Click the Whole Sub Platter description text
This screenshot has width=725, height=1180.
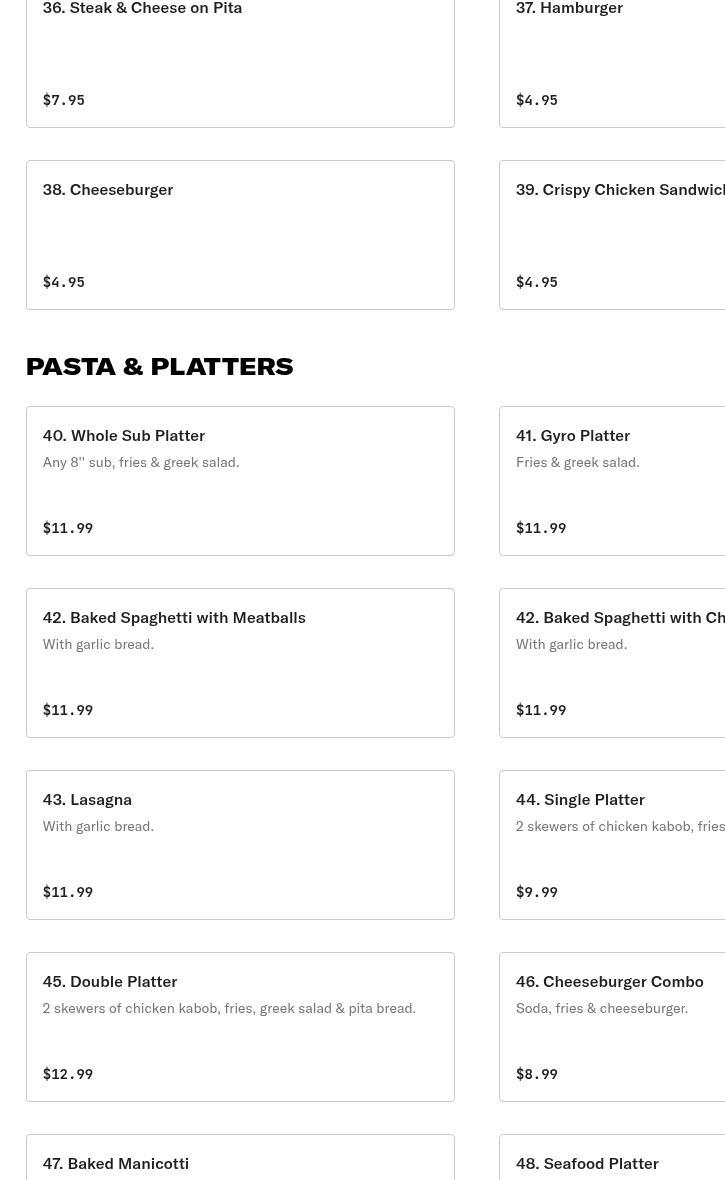(141, 462)
